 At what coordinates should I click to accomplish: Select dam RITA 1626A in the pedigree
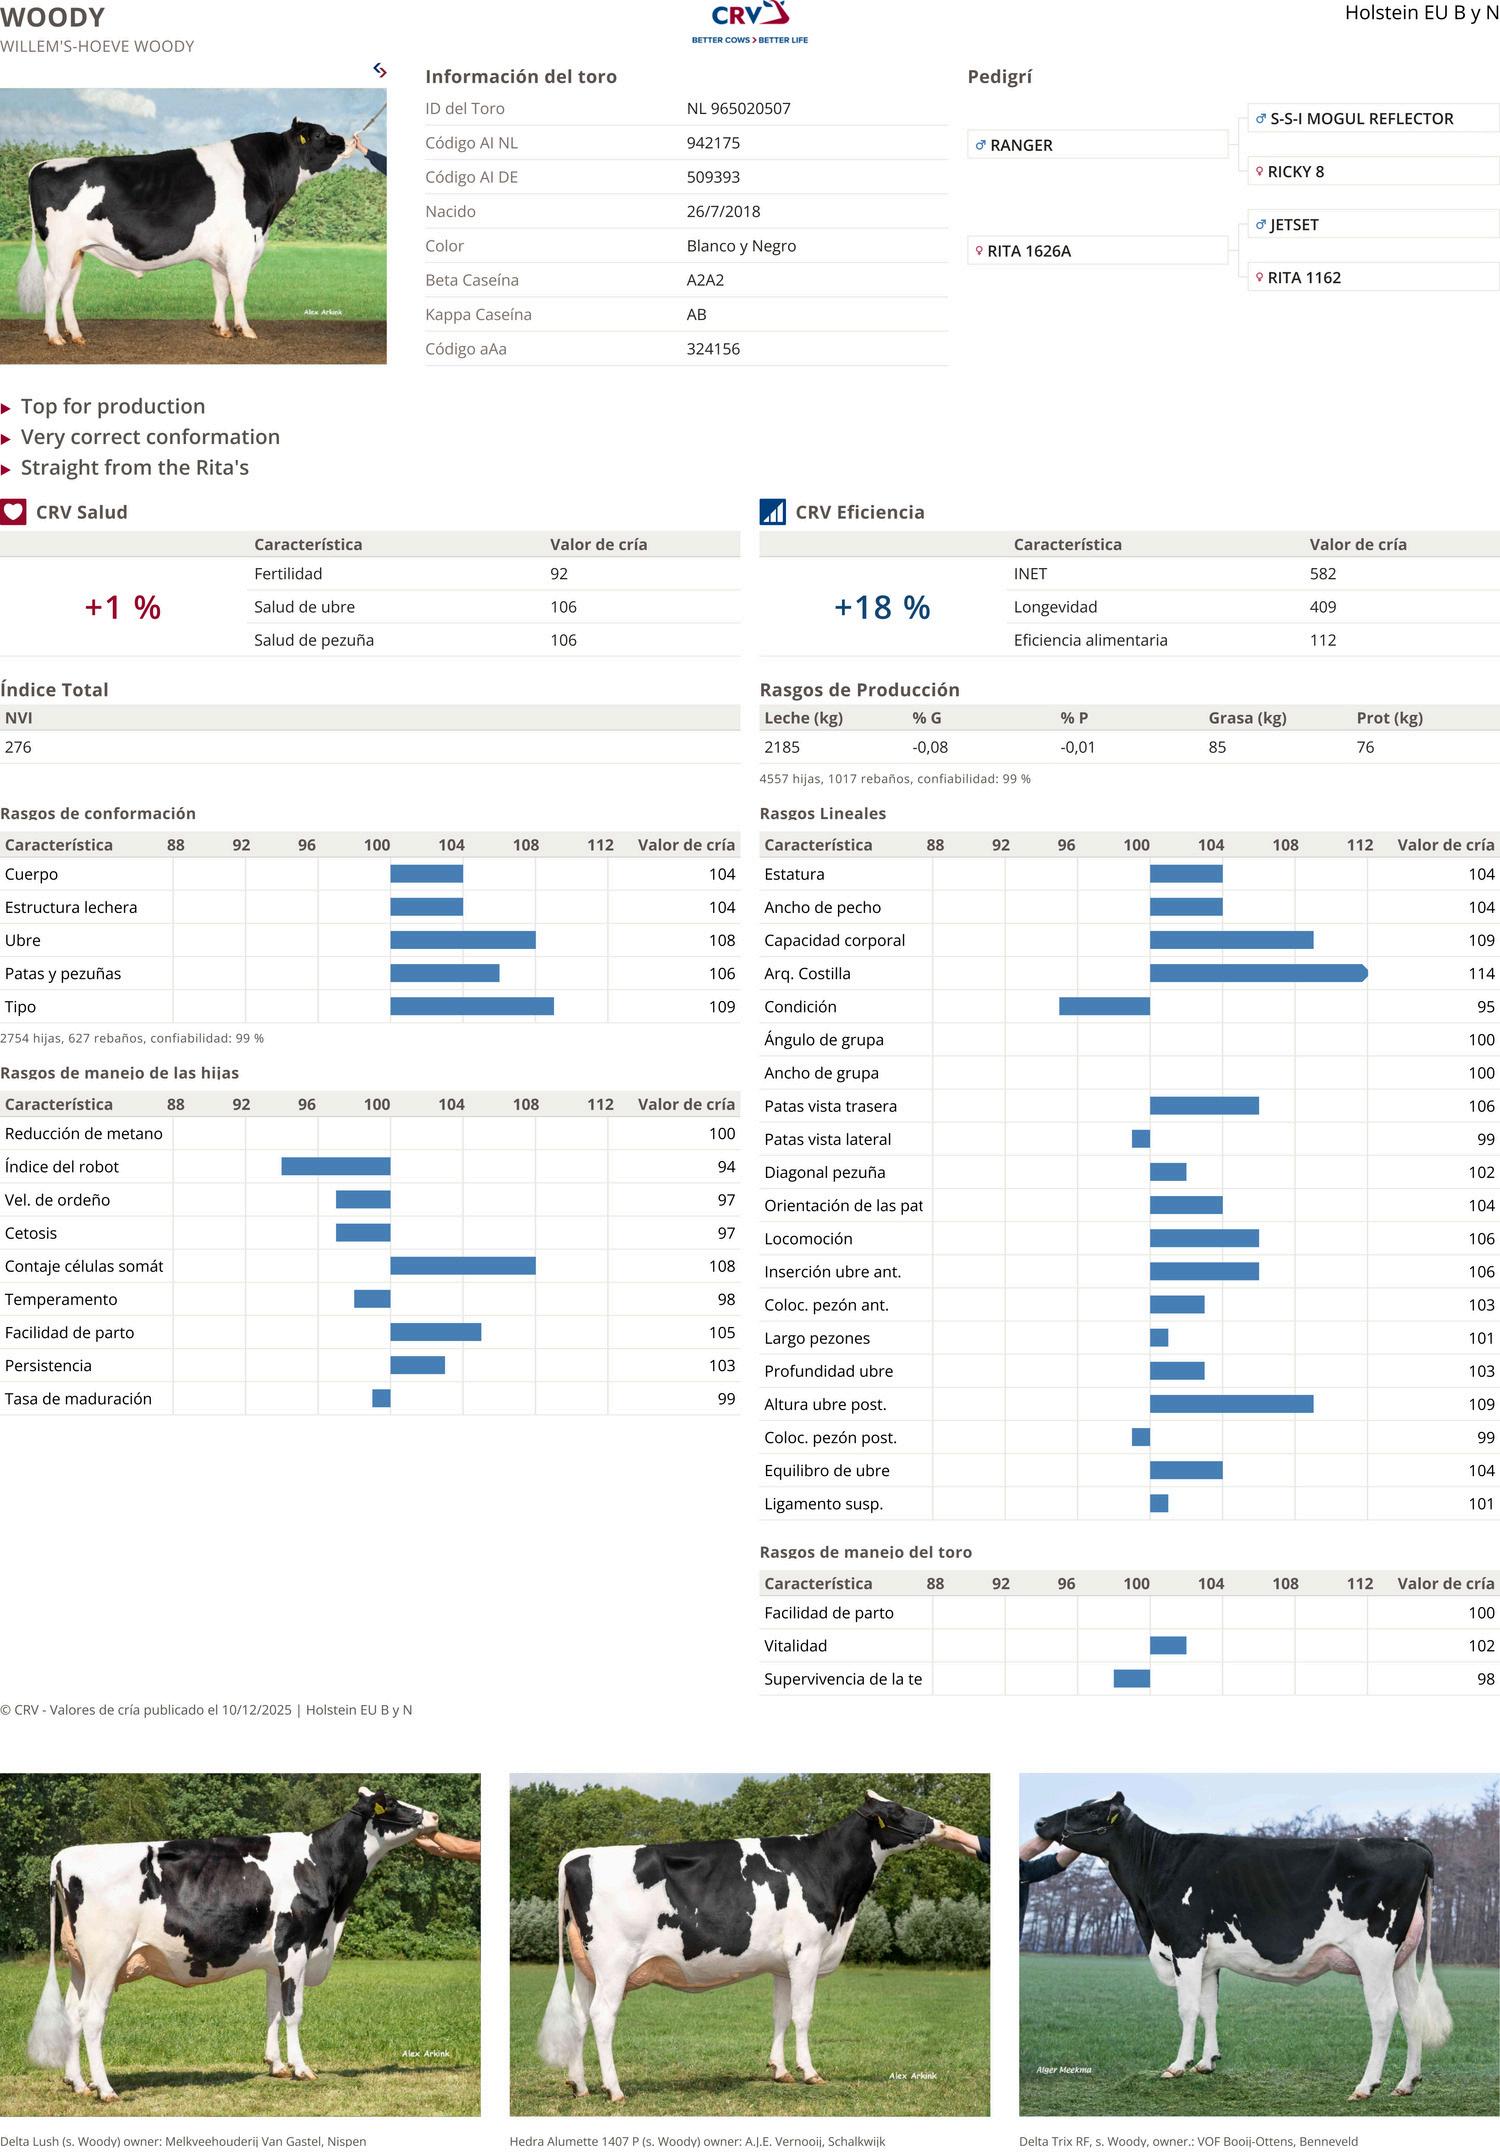tap(1097, 251)
